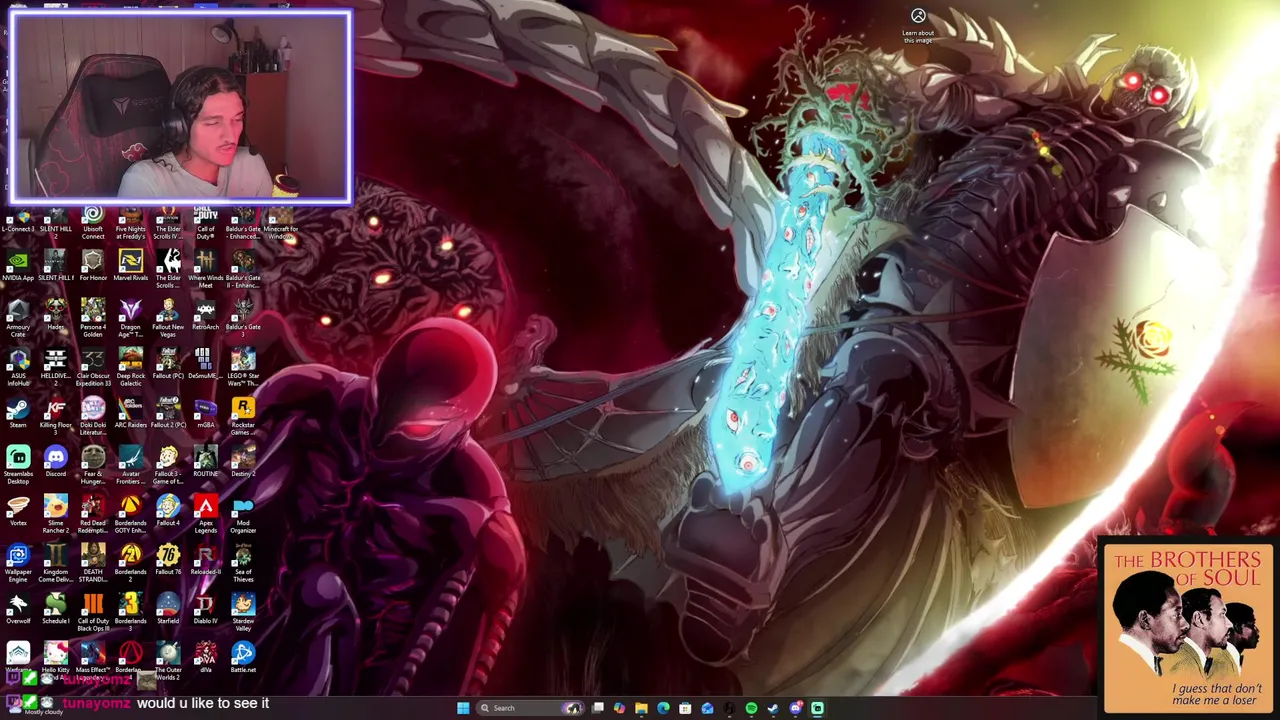The image size is (1280, 720).
Task: Select the Where Winds Meet icon
Action: click(205, 269)
